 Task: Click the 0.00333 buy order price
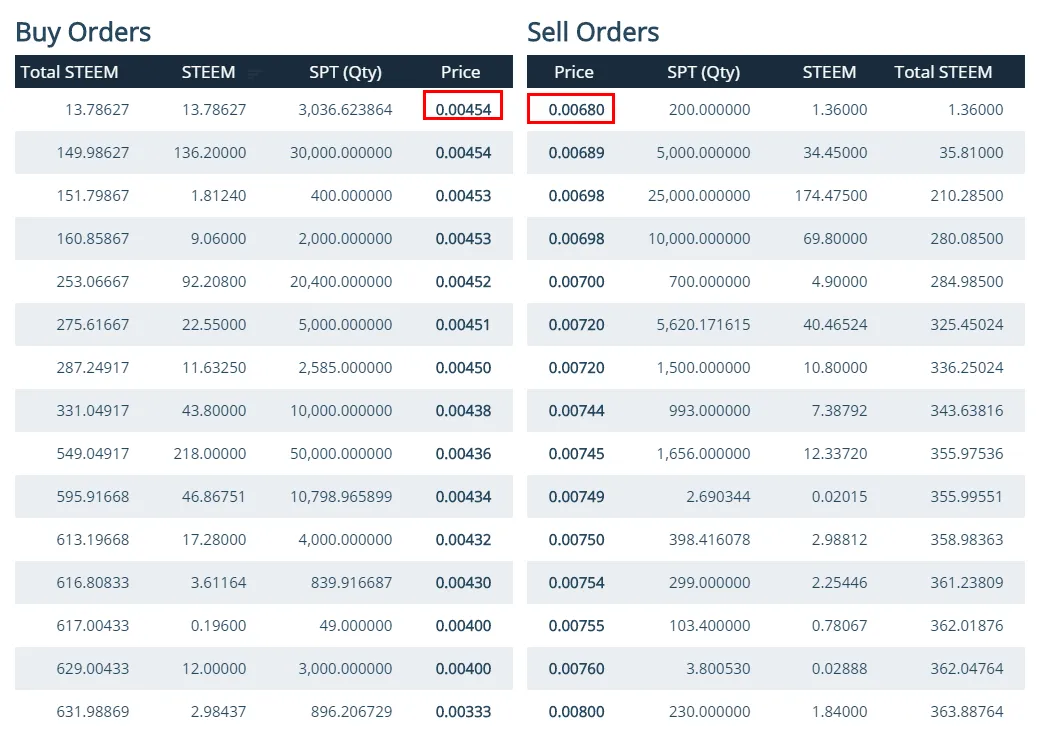pos(463,712)
